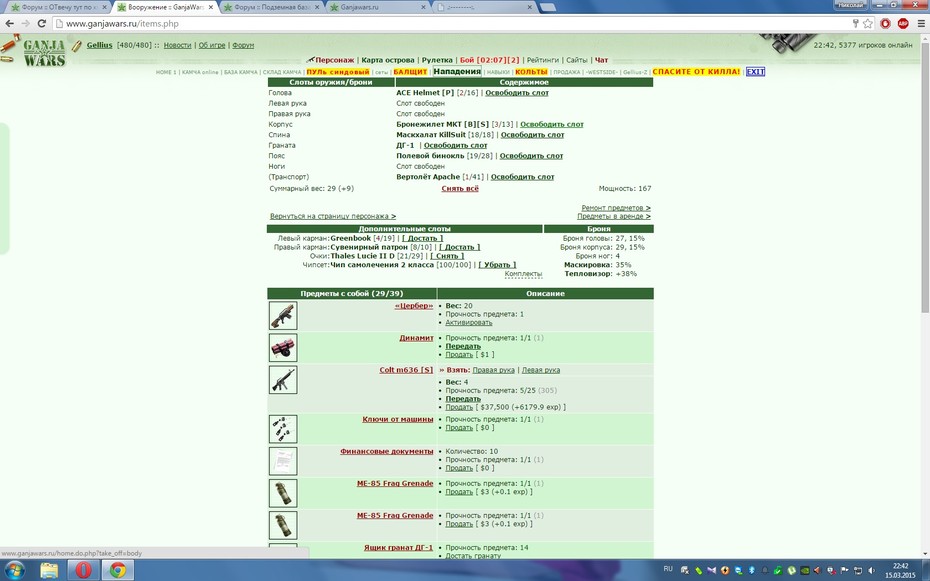Image resolution: width=930 pixels, height=581 pixels.
Task: Click the Colt m636 rifle icon
Action: 283,379
